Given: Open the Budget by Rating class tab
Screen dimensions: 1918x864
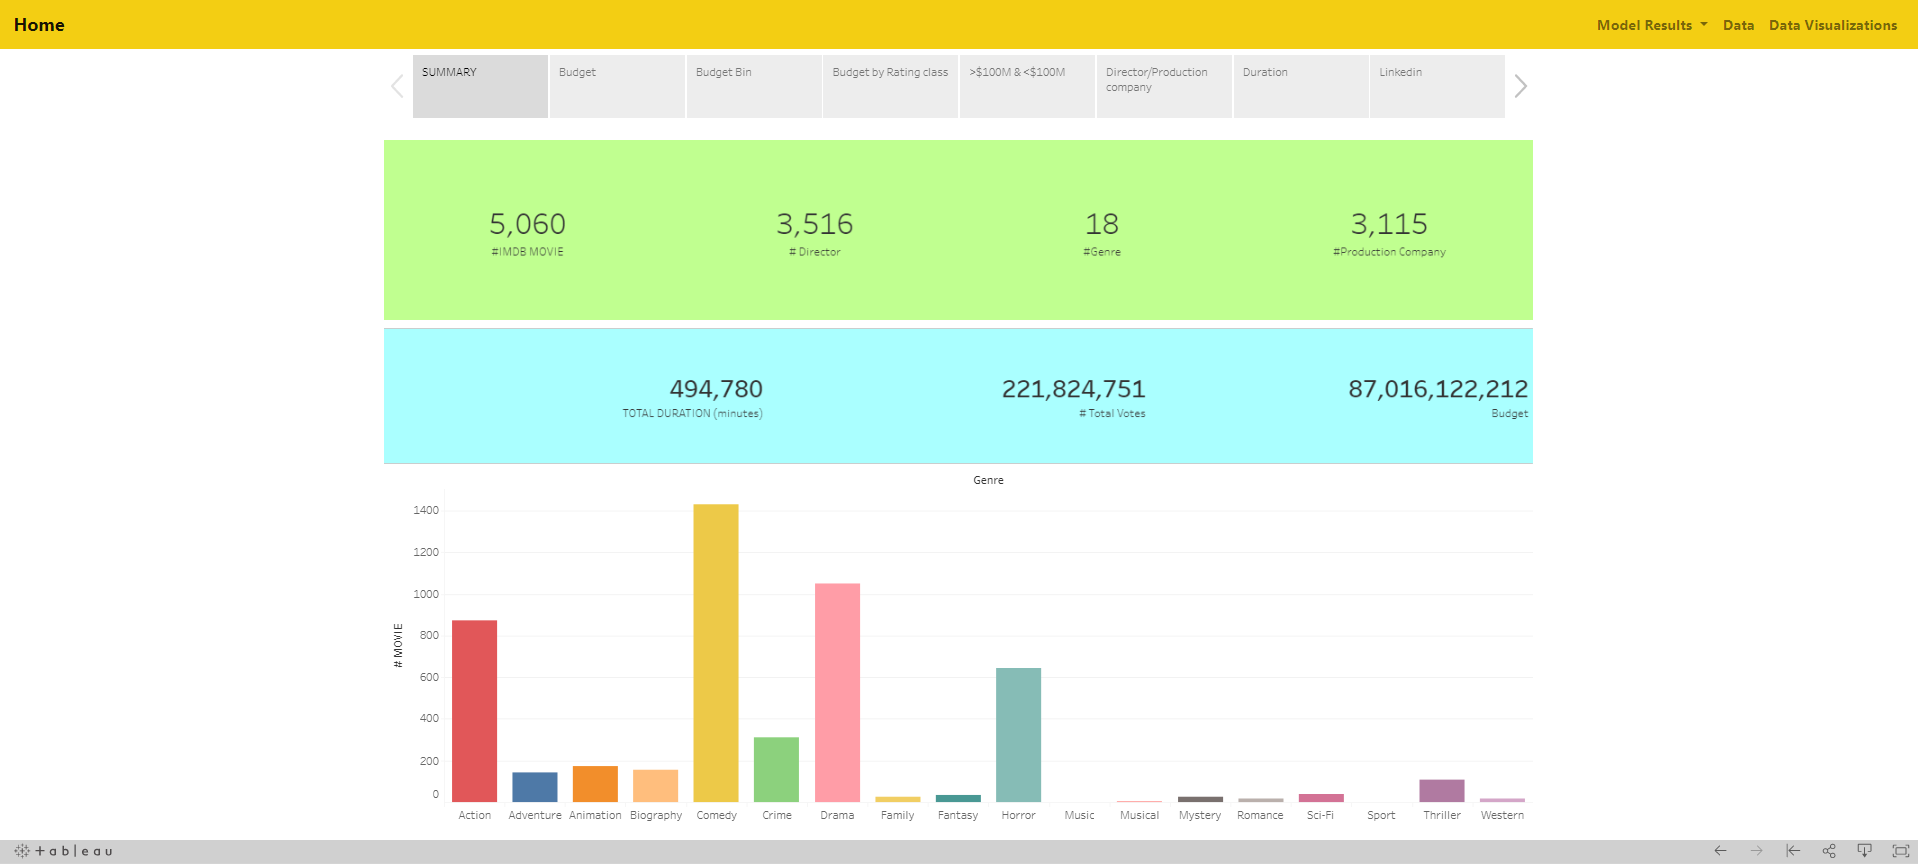Looking at the screenshot, I should 890,86.
